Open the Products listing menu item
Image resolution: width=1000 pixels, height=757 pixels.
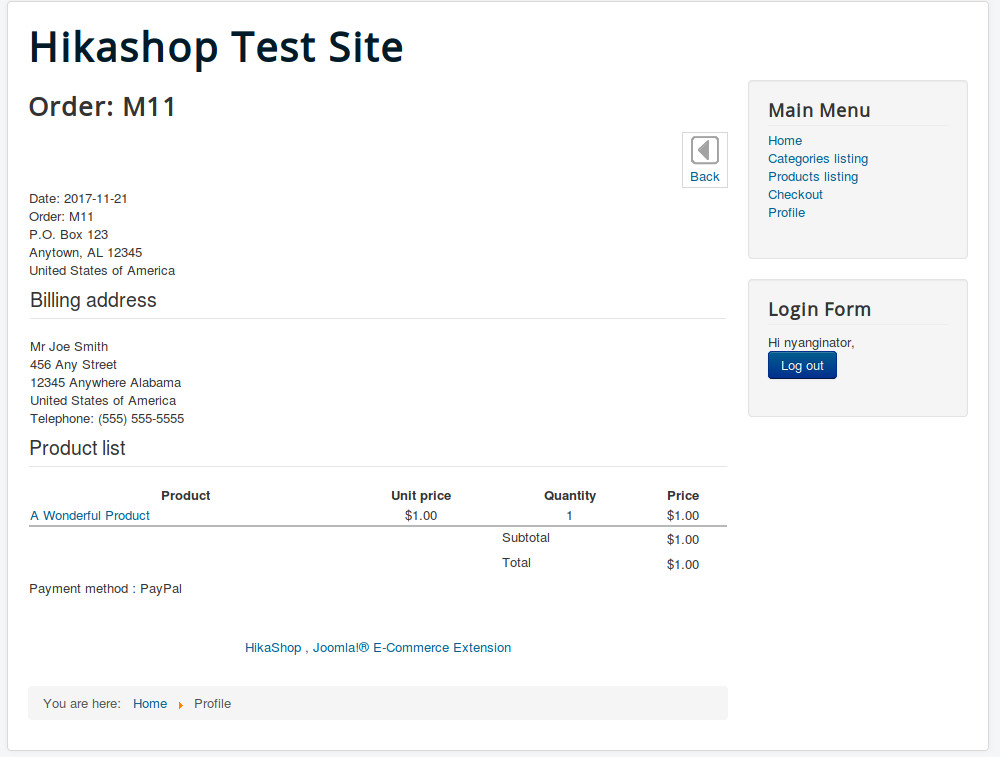[813, 177]
